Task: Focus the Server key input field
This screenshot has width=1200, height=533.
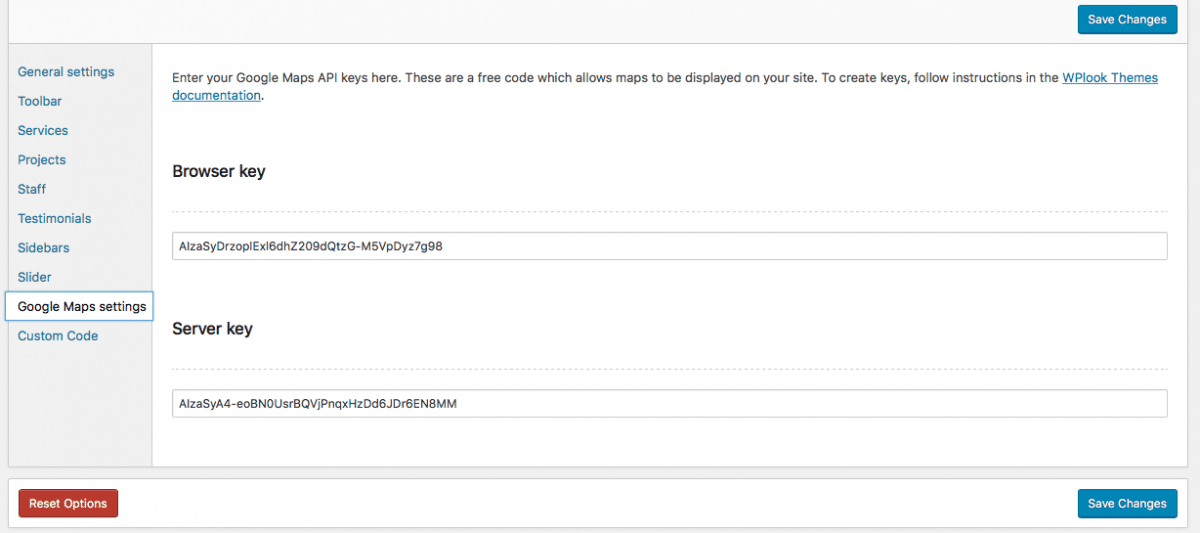Action: [669, 403]
